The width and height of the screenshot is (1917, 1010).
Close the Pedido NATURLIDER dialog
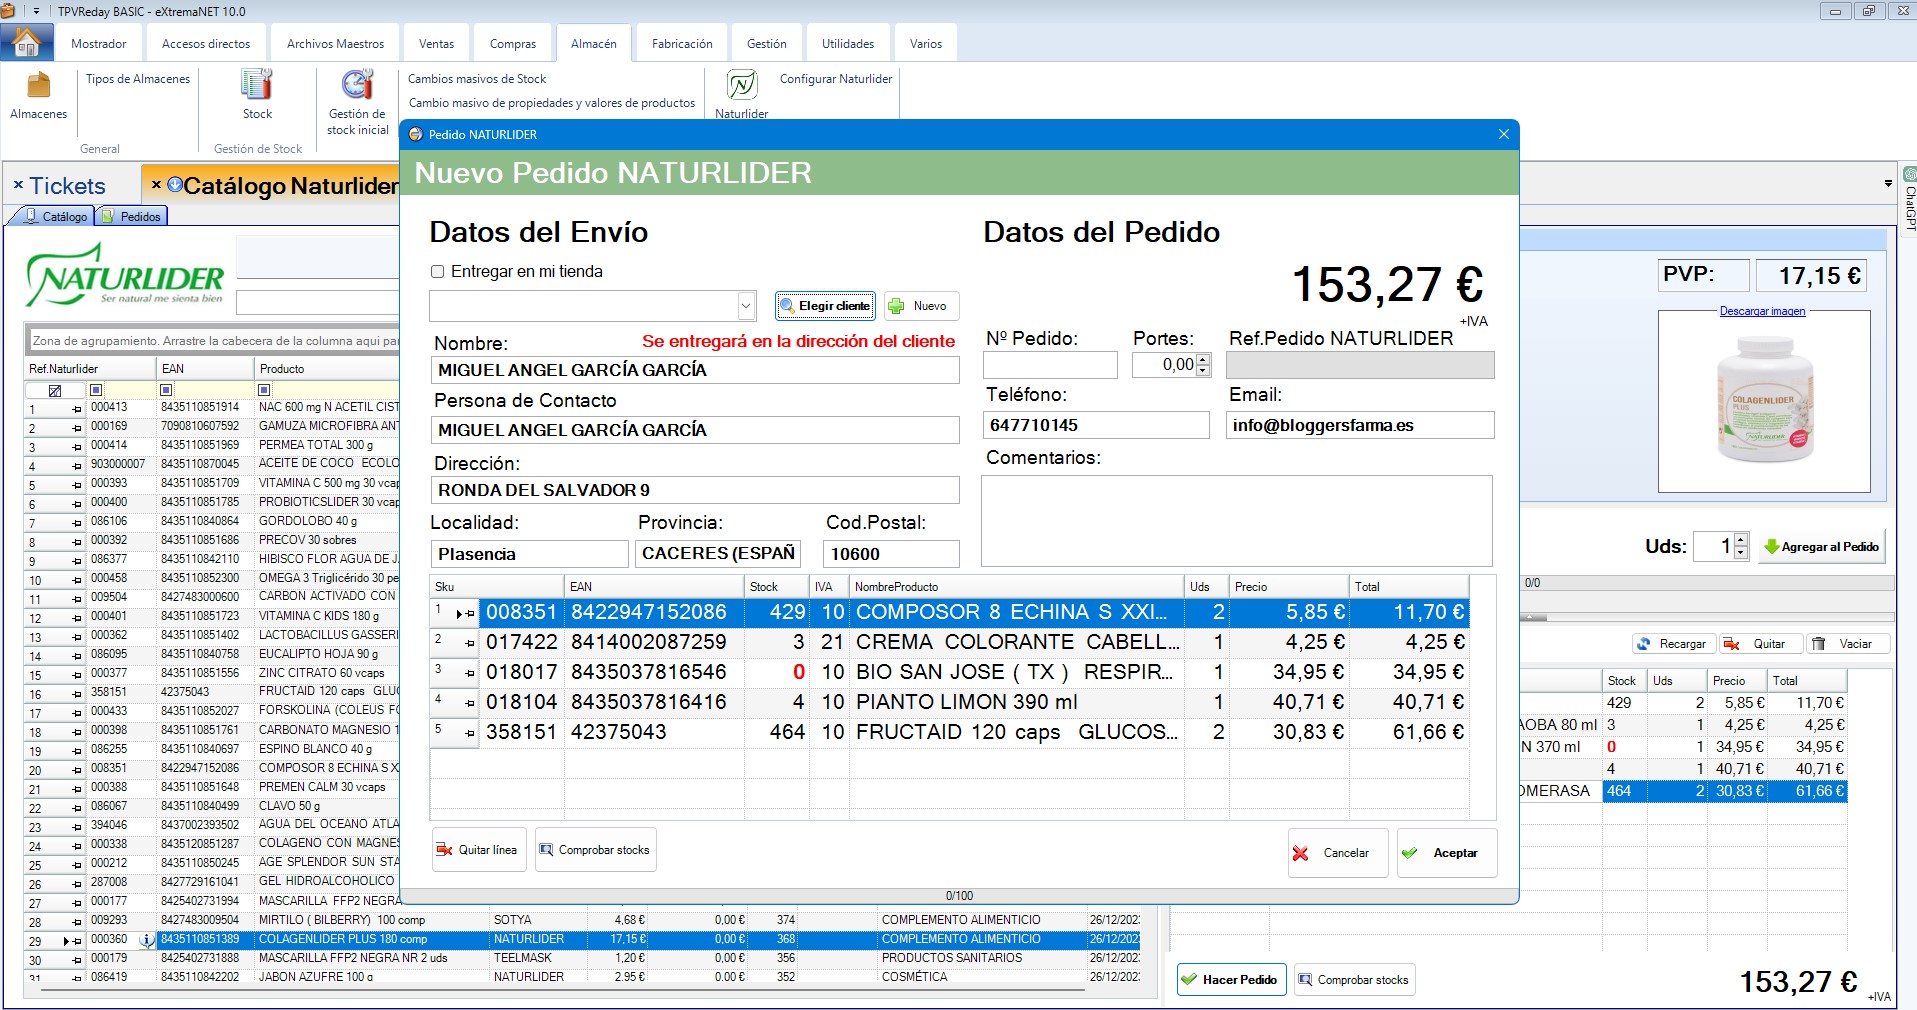pos(1503,134)
